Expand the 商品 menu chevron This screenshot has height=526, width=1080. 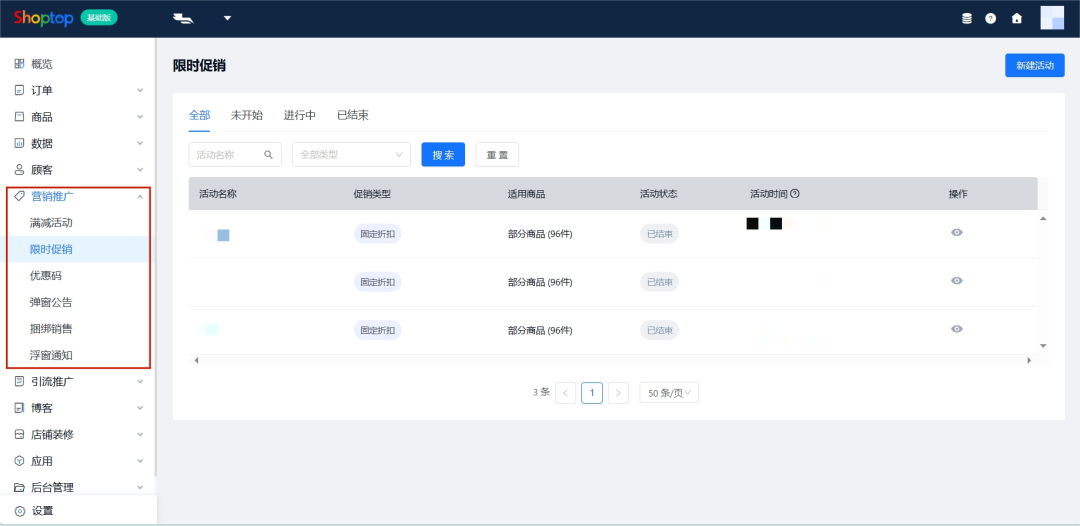[x=141, y=117]
